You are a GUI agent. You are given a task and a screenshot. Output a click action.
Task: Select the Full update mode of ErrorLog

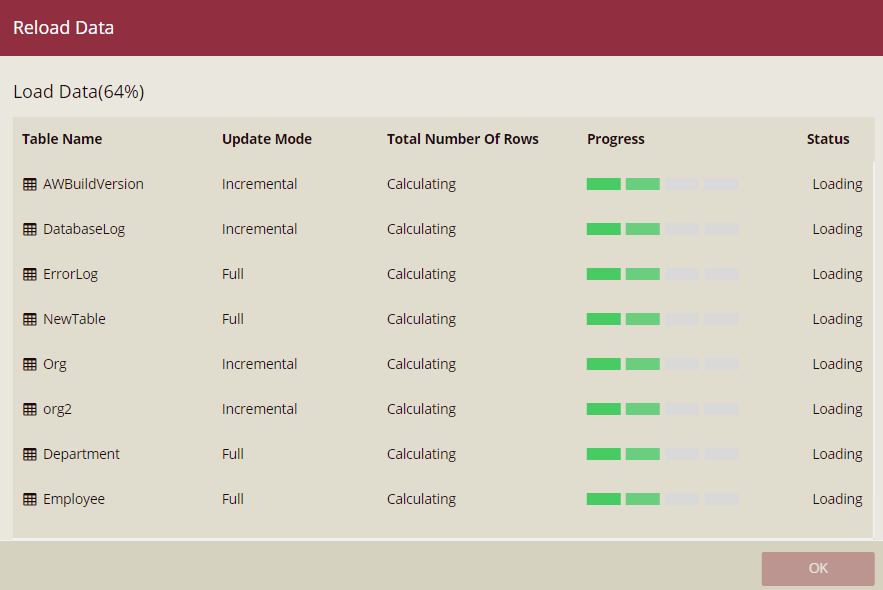pos(233,274)
